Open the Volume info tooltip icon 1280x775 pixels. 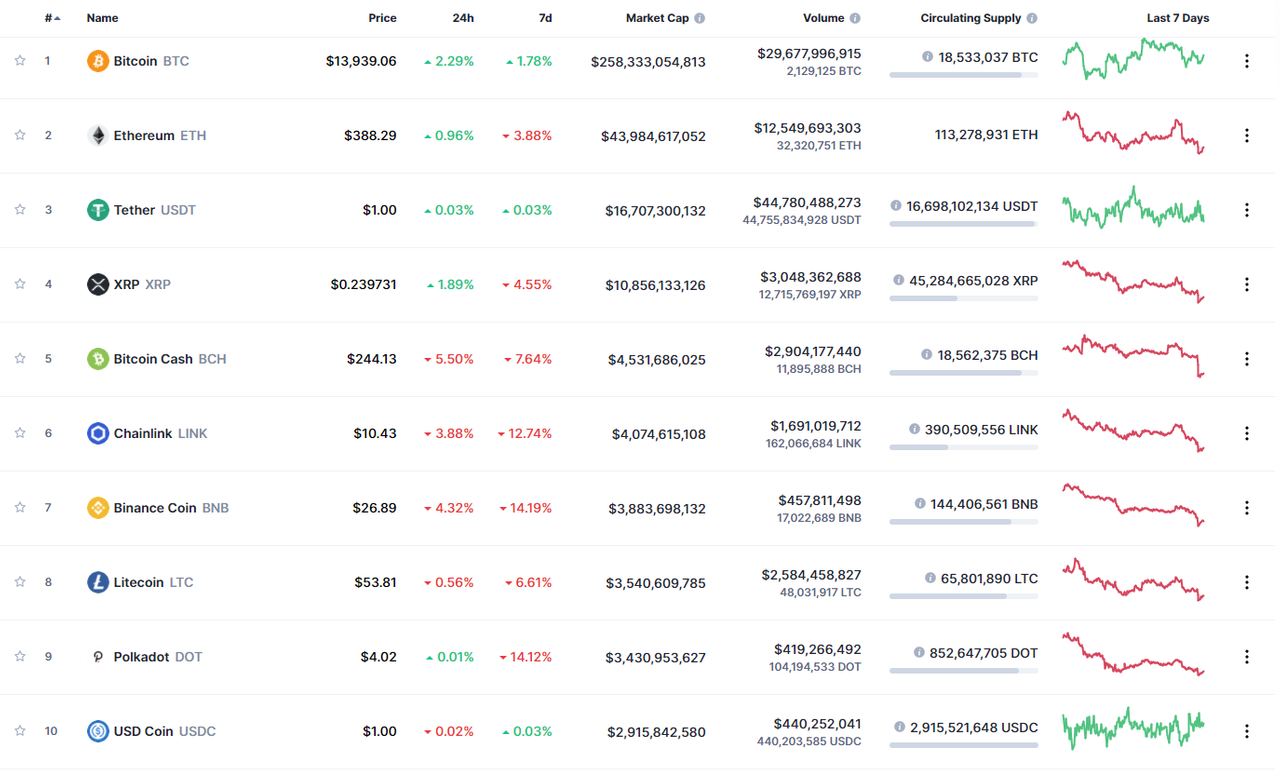(x=855, y=18)
